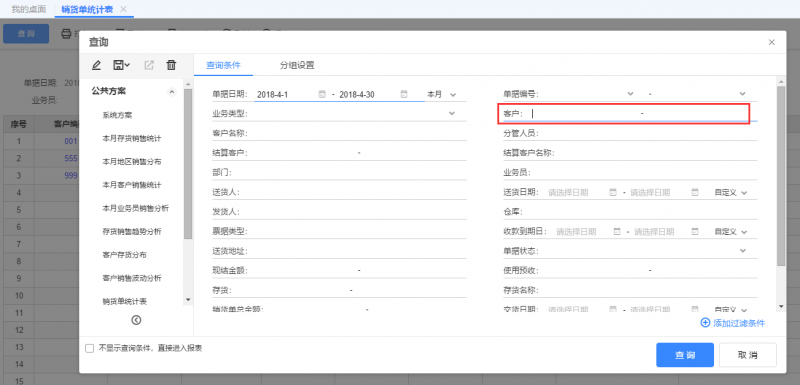Toggle 不显示查询条件，直接进入报表 checkbox
Viewport: 800px width, 385px height.
90,348
